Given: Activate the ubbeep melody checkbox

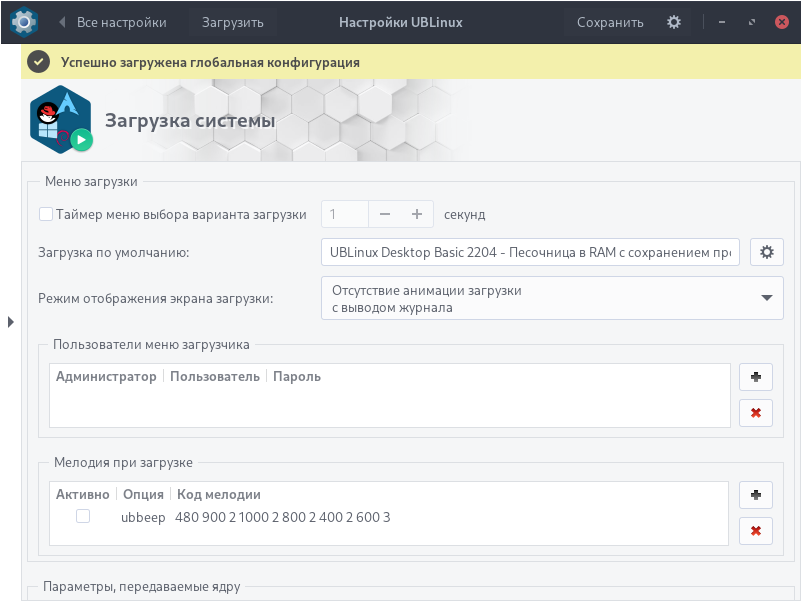Looking at the screenshot, I should click(x=83, y=517).
